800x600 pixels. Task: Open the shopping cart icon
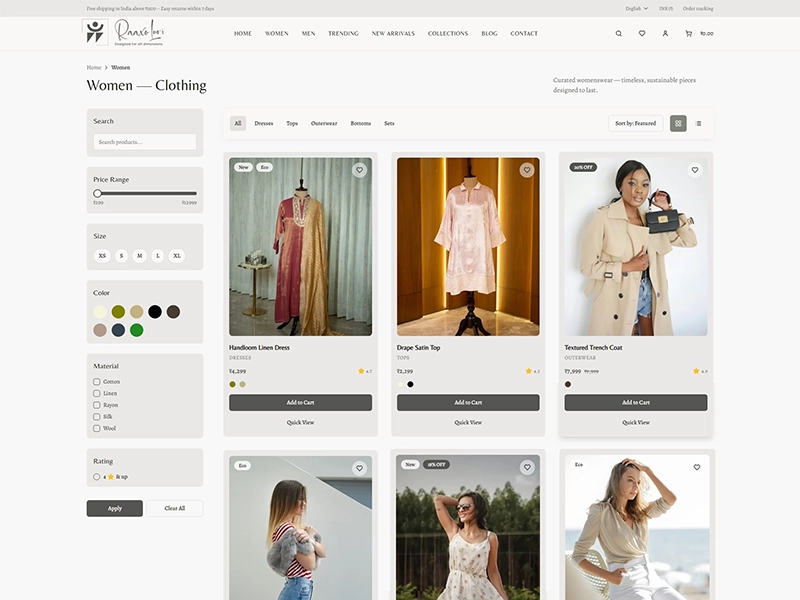(x=688, y=33)
